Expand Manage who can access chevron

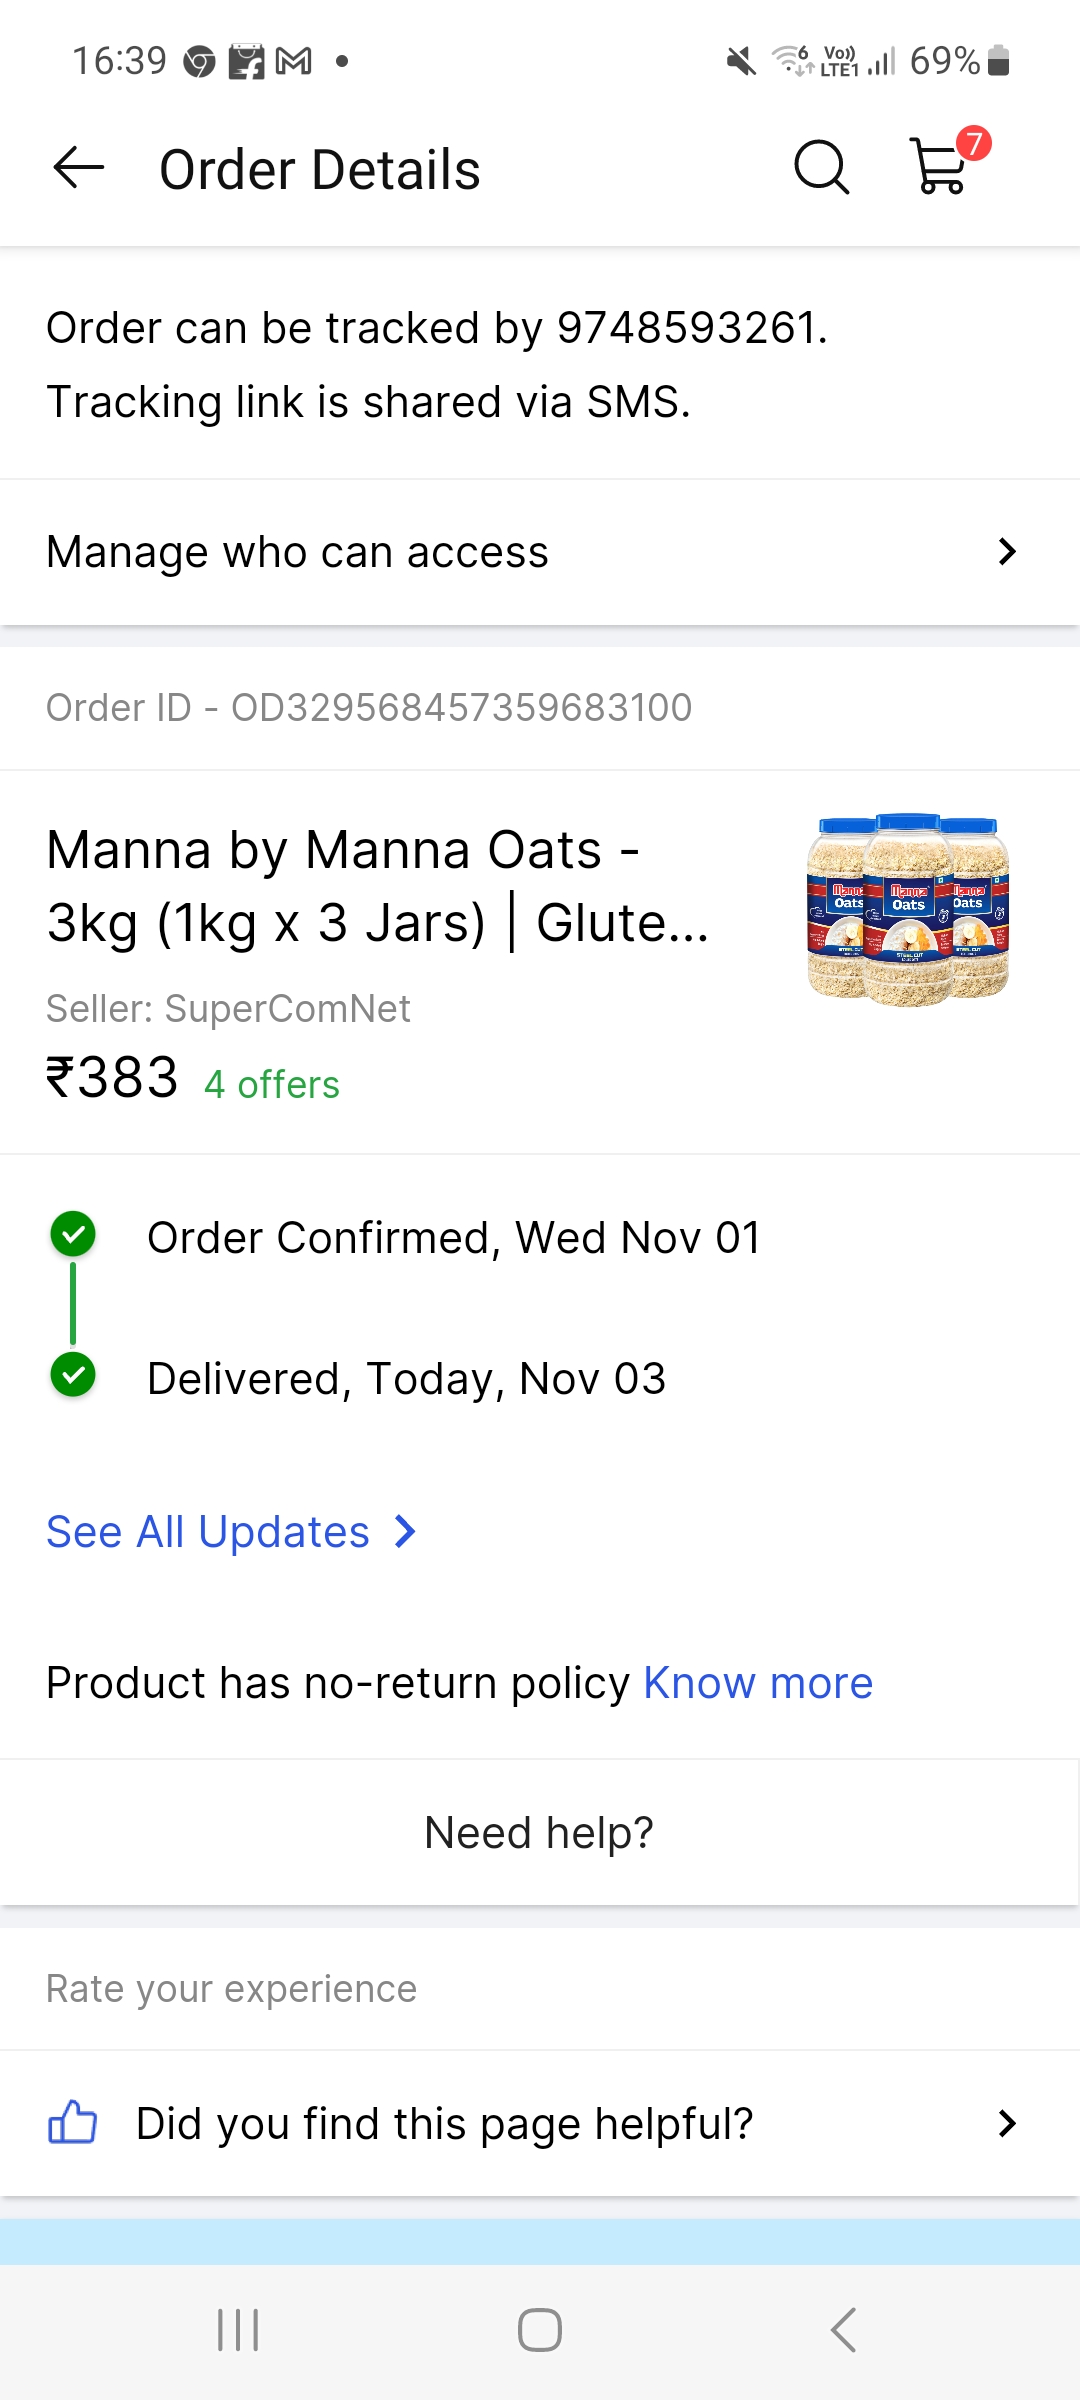coord(1007,552)
